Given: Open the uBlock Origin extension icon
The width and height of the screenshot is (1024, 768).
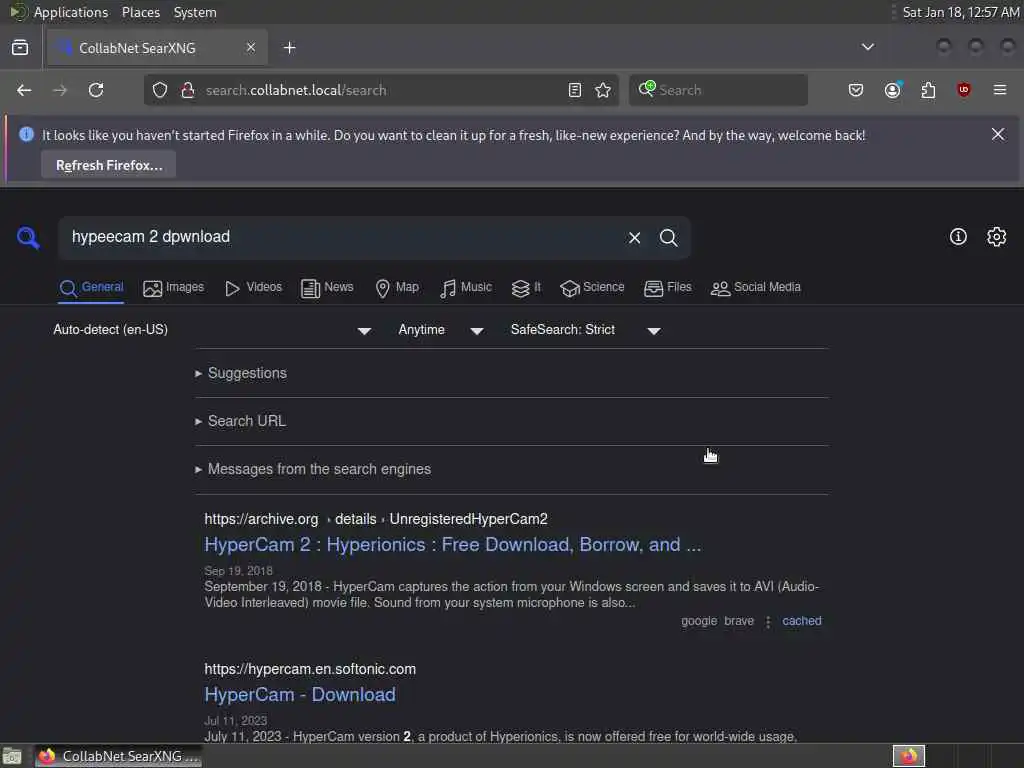Looking at the screenshot, I should point(964,90).
